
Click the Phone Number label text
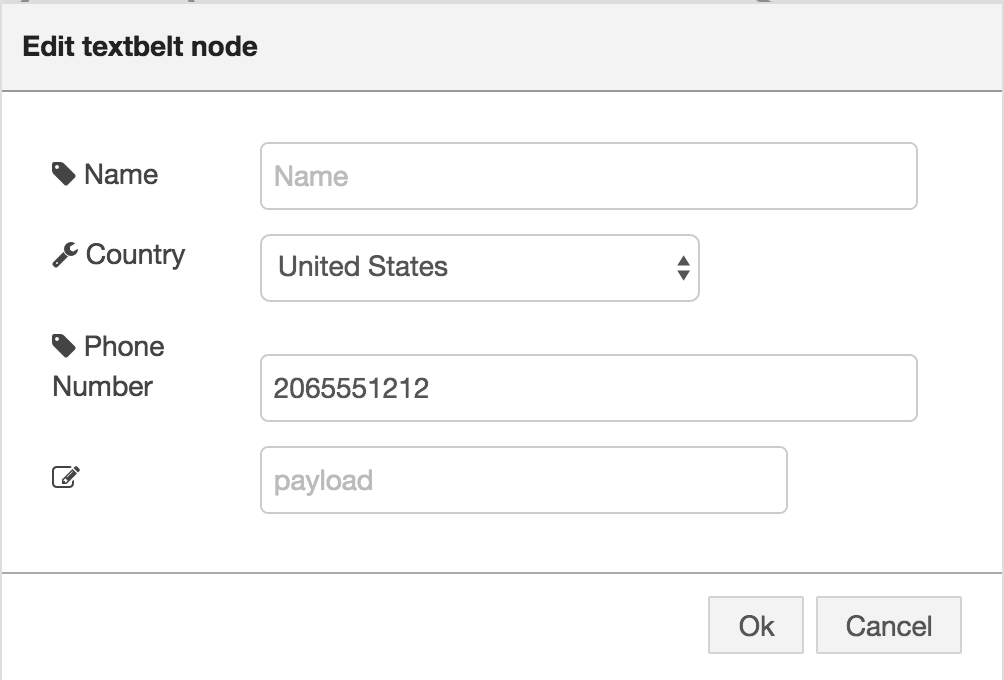(x=108, y=366)
